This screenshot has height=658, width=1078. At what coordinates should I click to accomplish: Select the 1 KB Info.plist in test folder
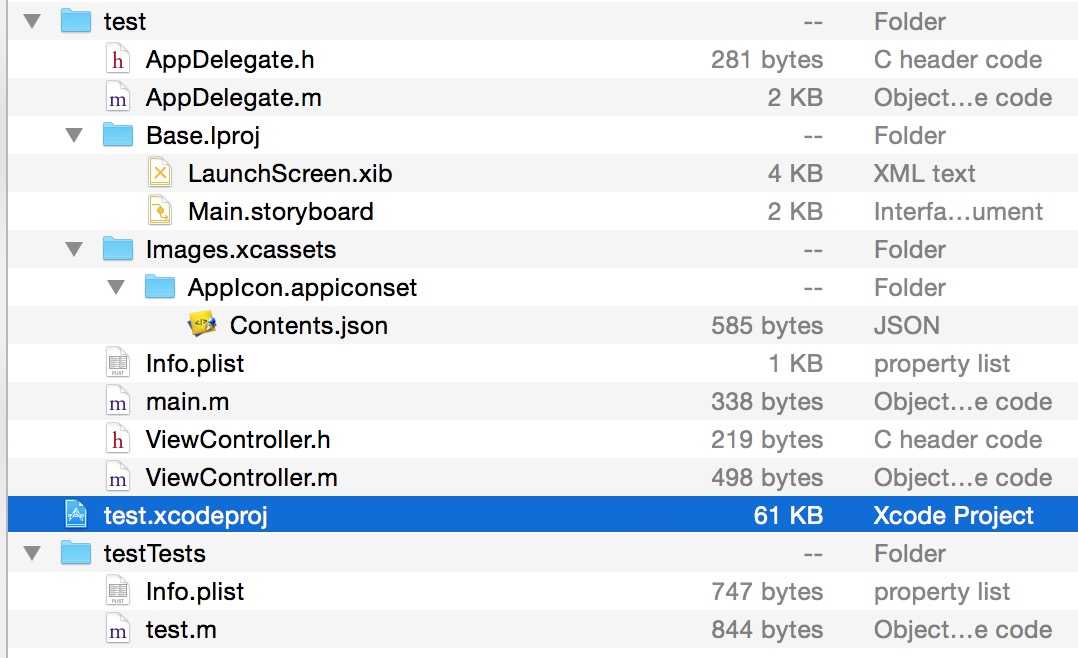point(194,364)
